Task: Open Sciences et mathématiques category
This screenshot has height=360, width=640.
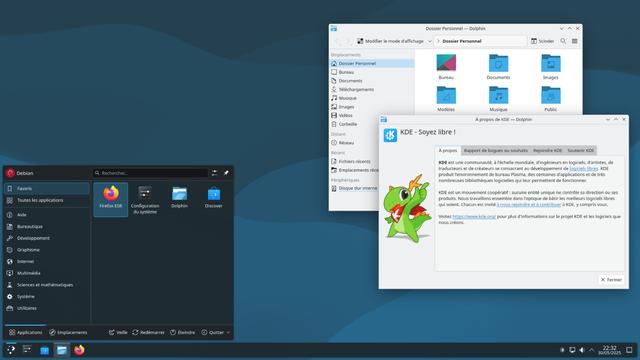Action: click(x=47, y=285)
